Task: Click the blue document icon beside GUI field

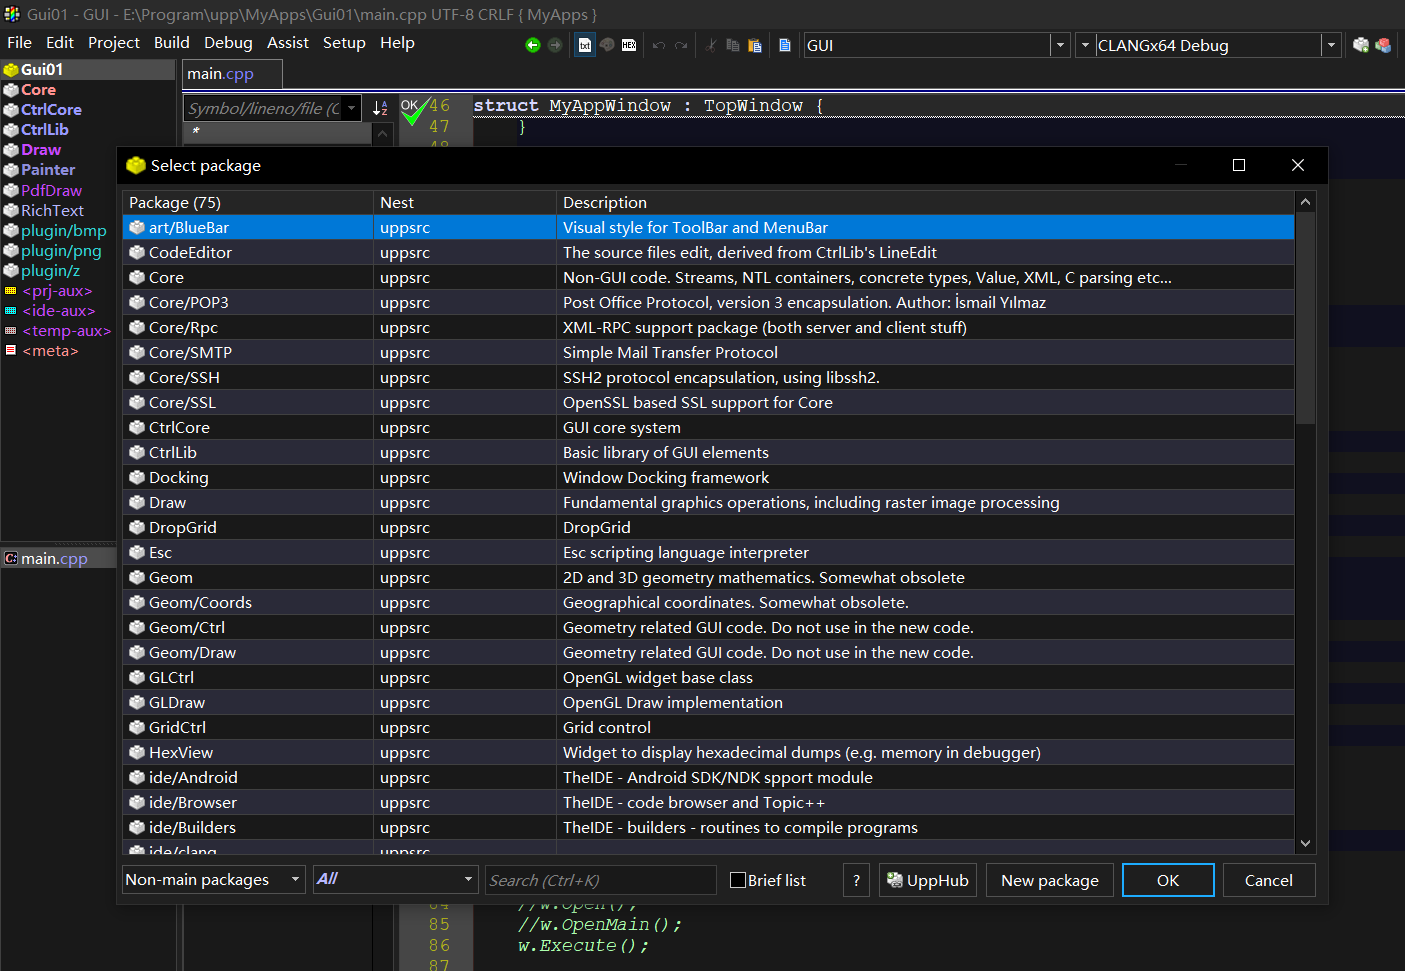Action: (x=785, y=45)
